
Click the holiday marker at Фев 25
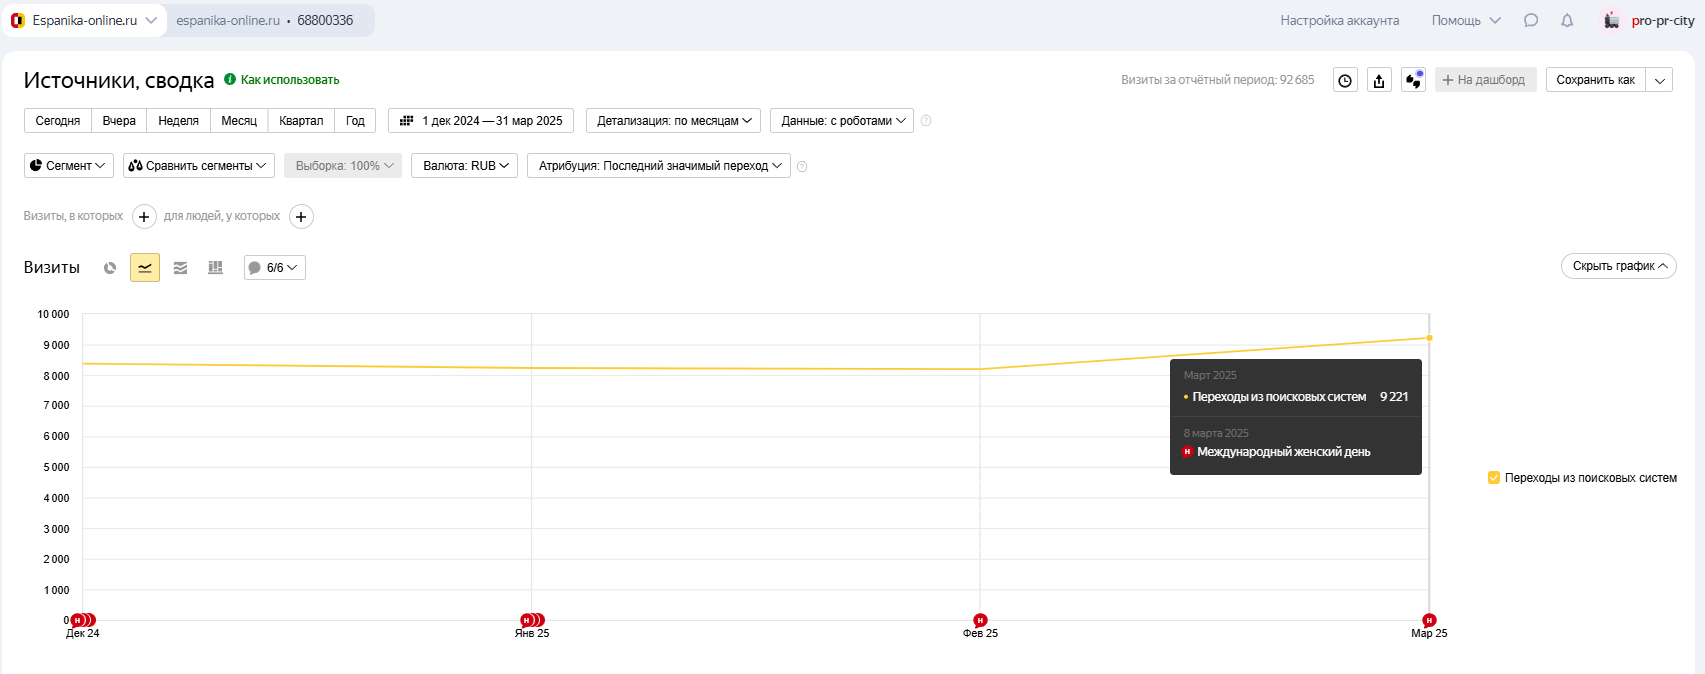click(x=980, y=620)
